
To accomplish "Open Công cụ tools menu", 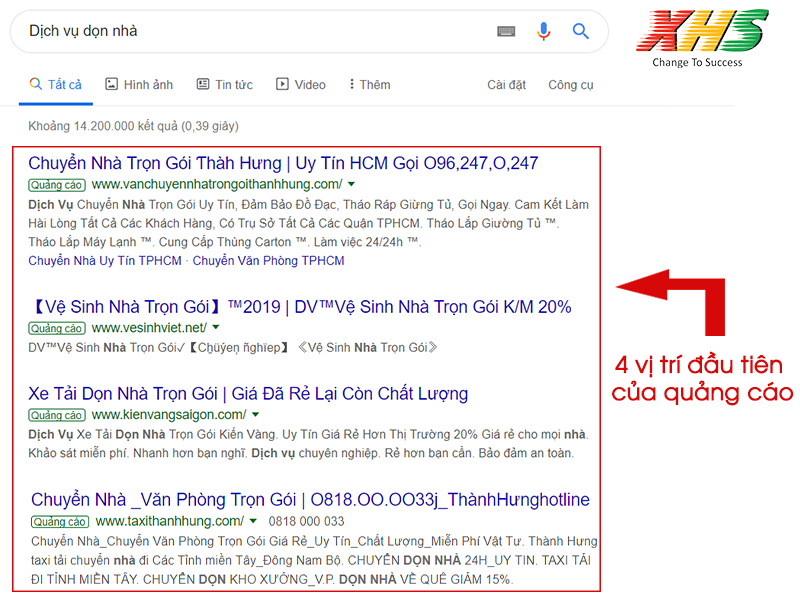I will 571,85.
